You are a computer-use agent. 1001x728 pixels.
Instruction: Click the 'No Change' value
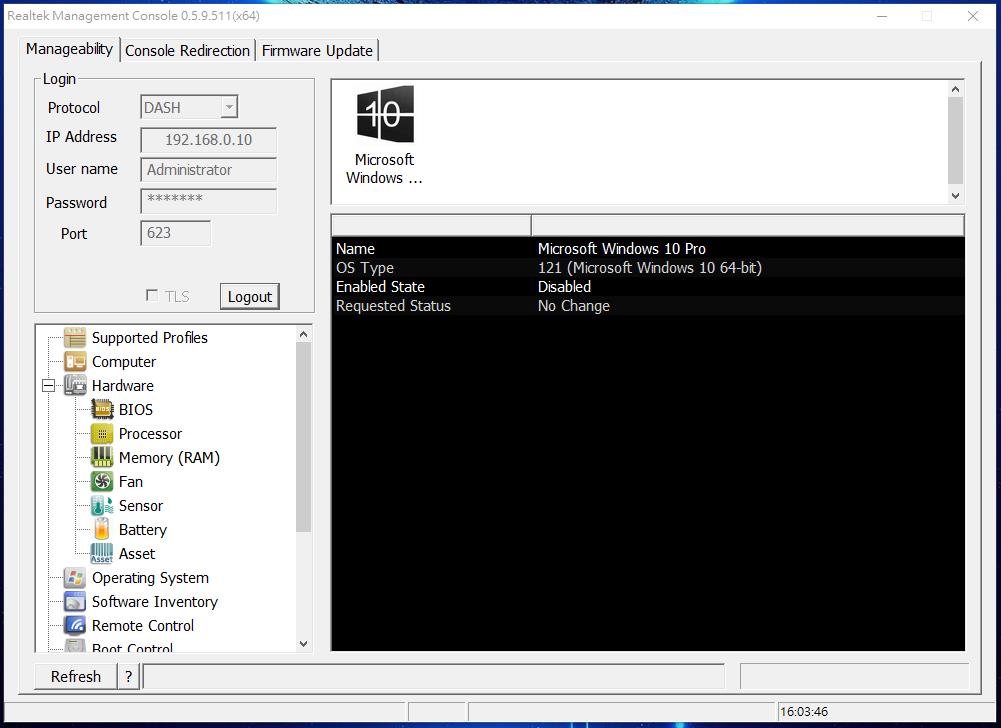(x=574, y=306)
